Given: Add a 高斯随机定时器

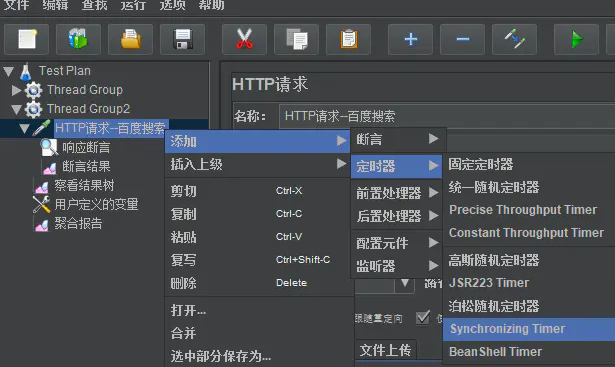Looking at the screenshot, I should [x=529, y=260].
